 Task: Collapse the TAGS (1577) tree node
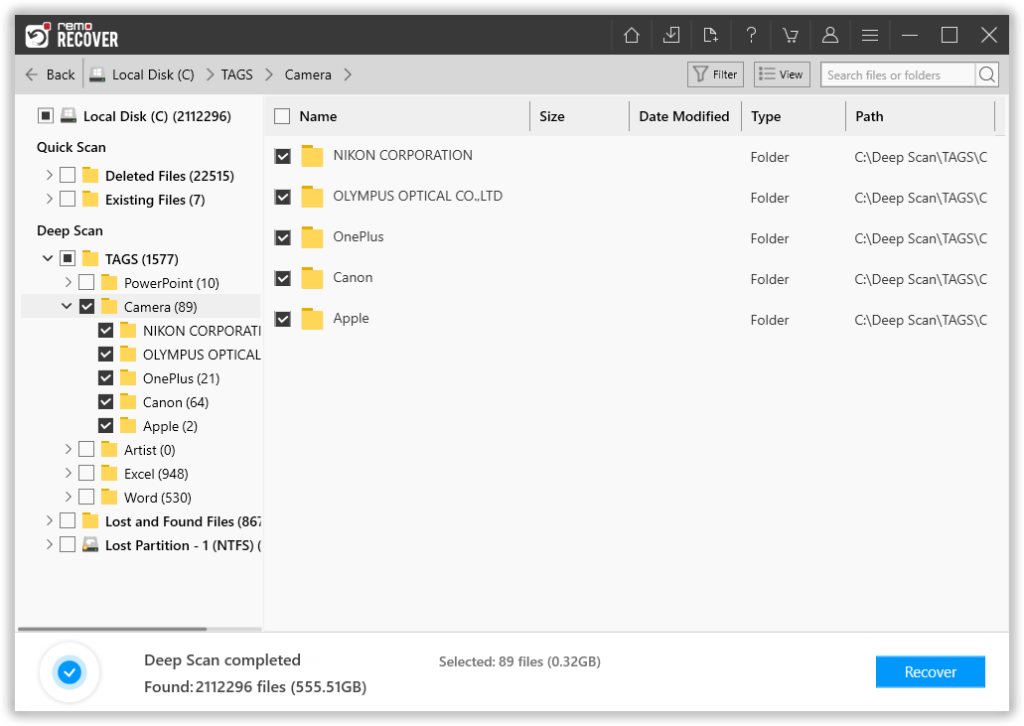[x=48, y=259]
